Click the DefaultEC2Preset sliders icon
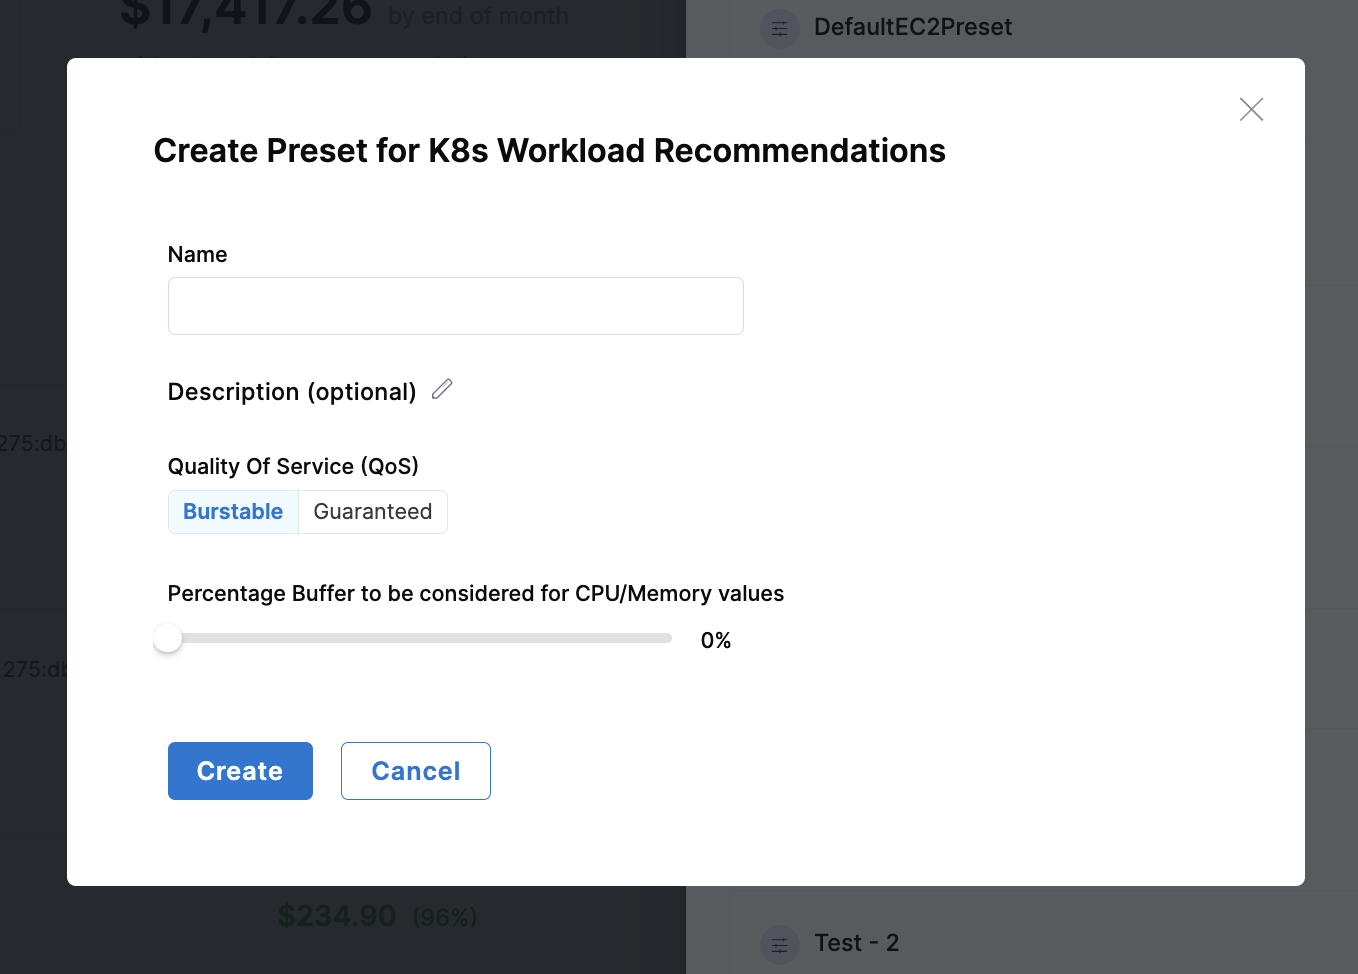 780,28
